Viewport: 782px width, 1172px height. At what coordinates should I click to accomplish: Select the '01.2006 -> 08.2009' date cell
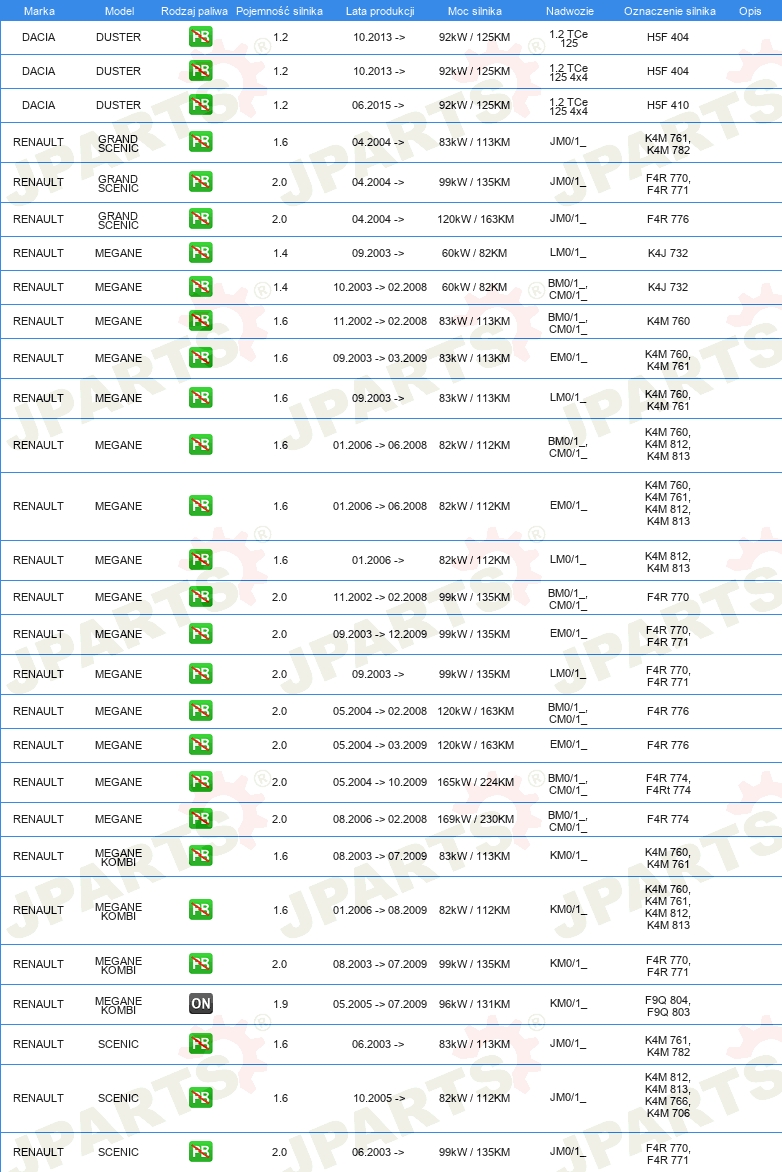tap(380, 910)
